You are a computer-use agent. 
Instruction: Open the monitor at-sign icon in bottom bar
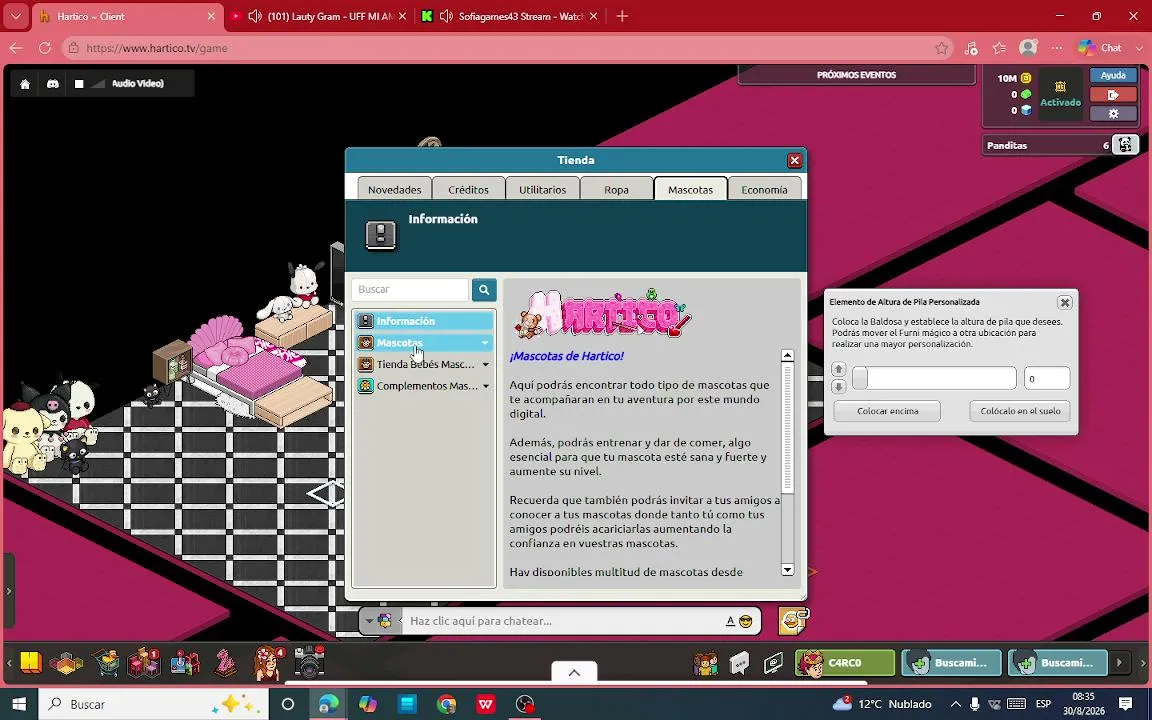pos(773,663)
